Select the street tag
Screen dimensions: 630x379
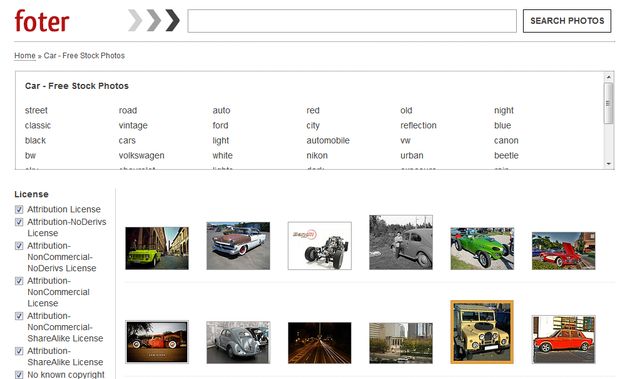click(36, 110)
